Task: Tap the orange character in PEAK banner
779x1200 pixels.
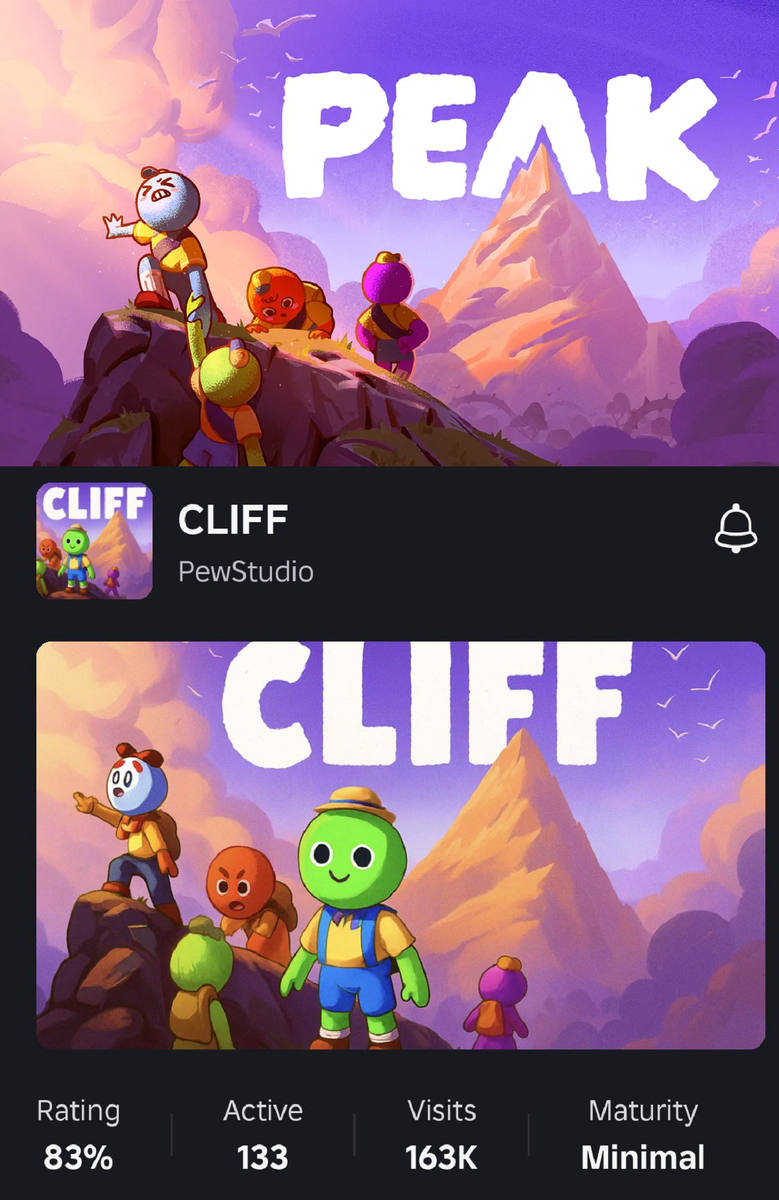Action: pyautogui.click(x=284, y=300)
